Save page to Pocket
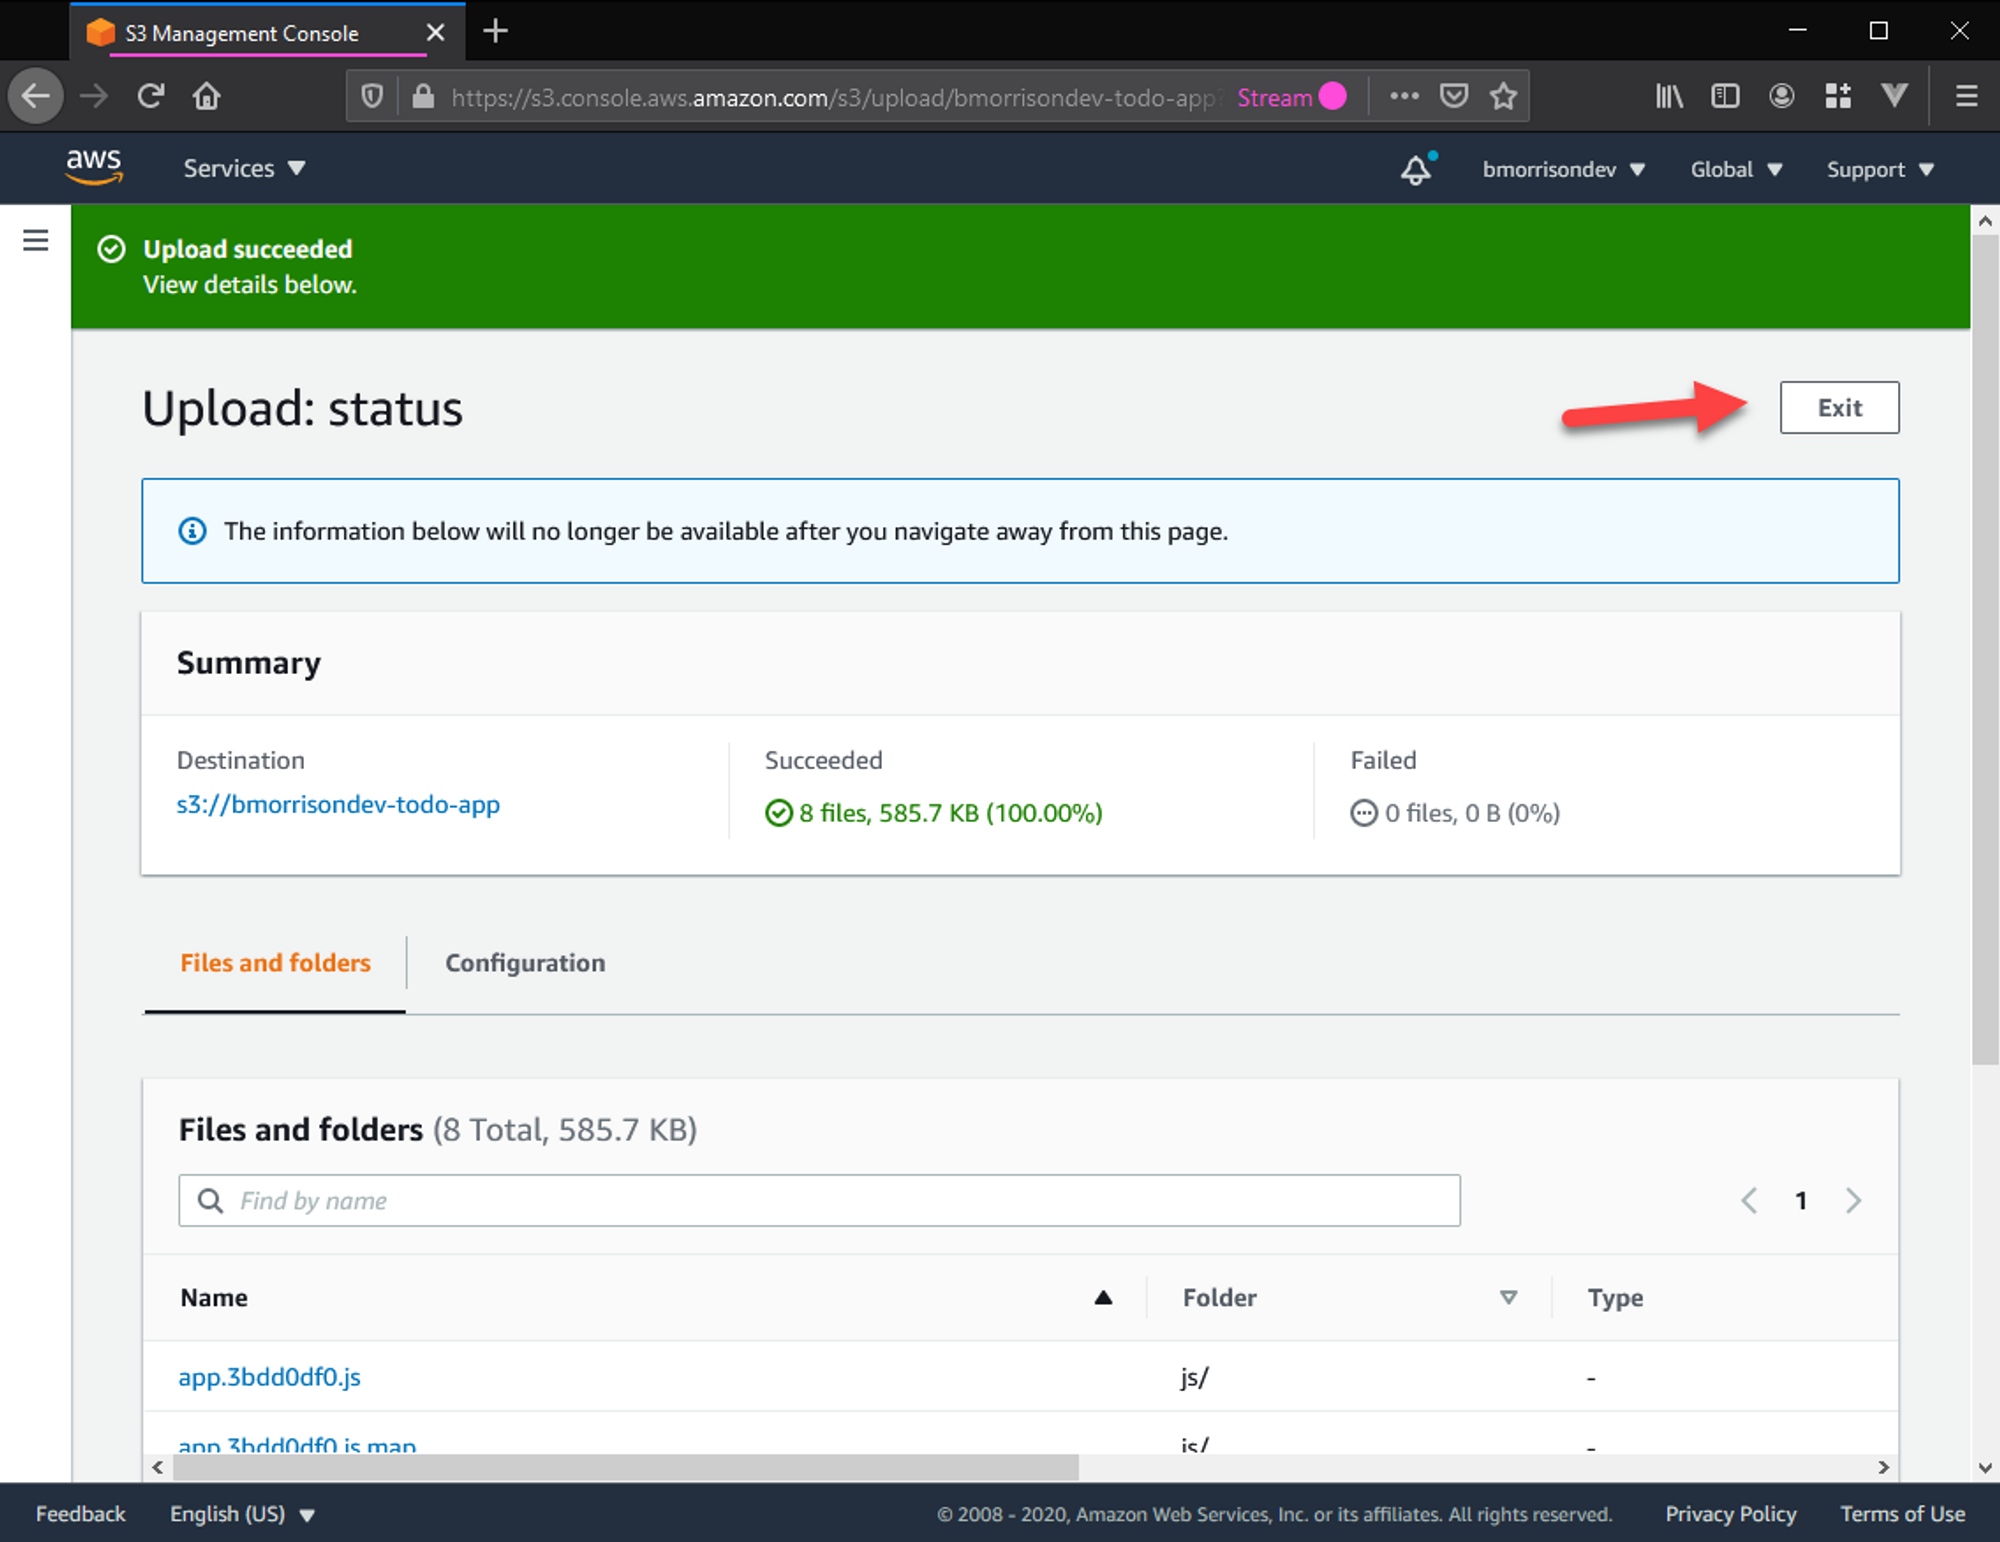The height and width of the screenshot is (1542, 2000). [x=1453, y=96]
